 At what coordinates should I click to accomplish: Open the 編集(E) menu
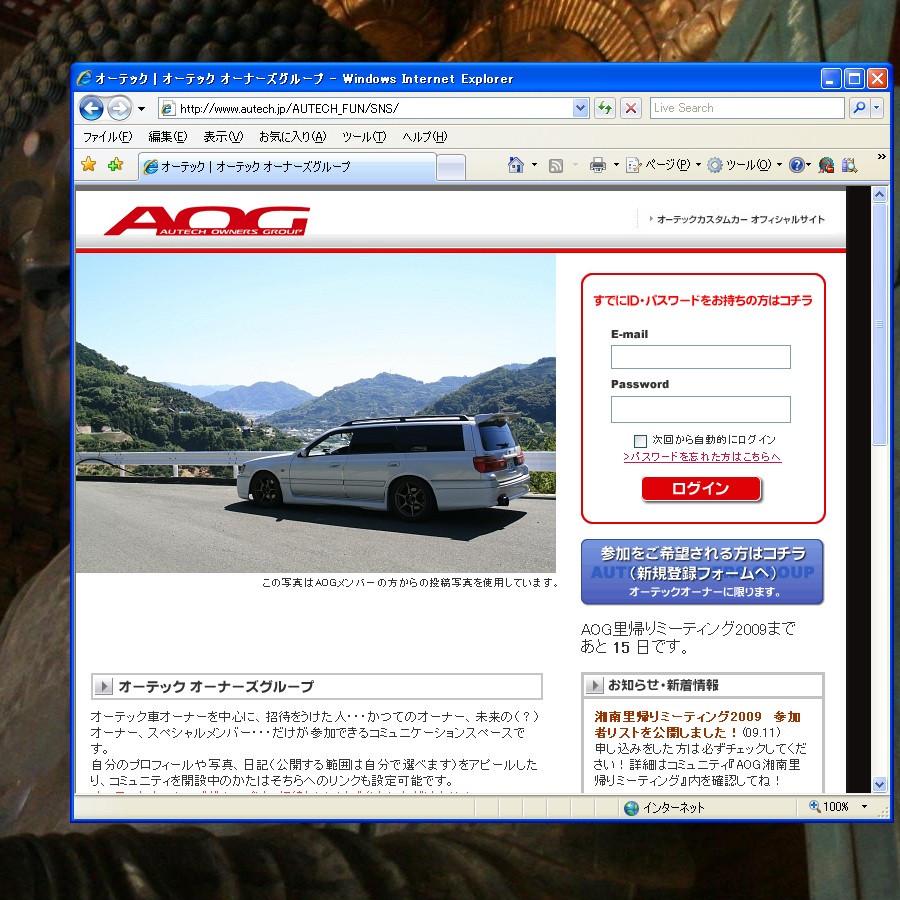(168, 137)
